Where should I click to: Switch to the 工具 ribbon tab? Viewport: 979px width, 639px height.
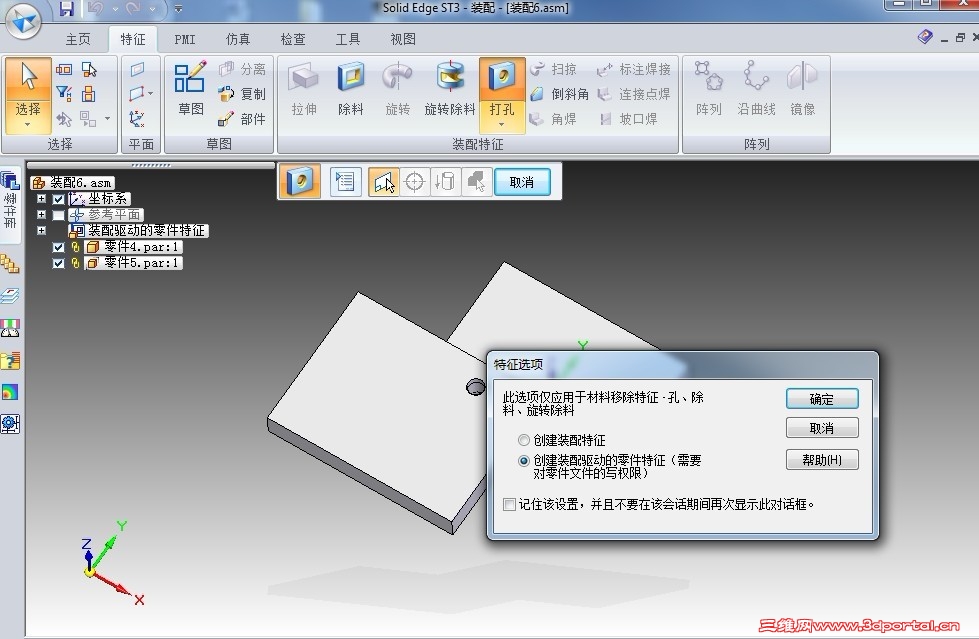[348, 39]
